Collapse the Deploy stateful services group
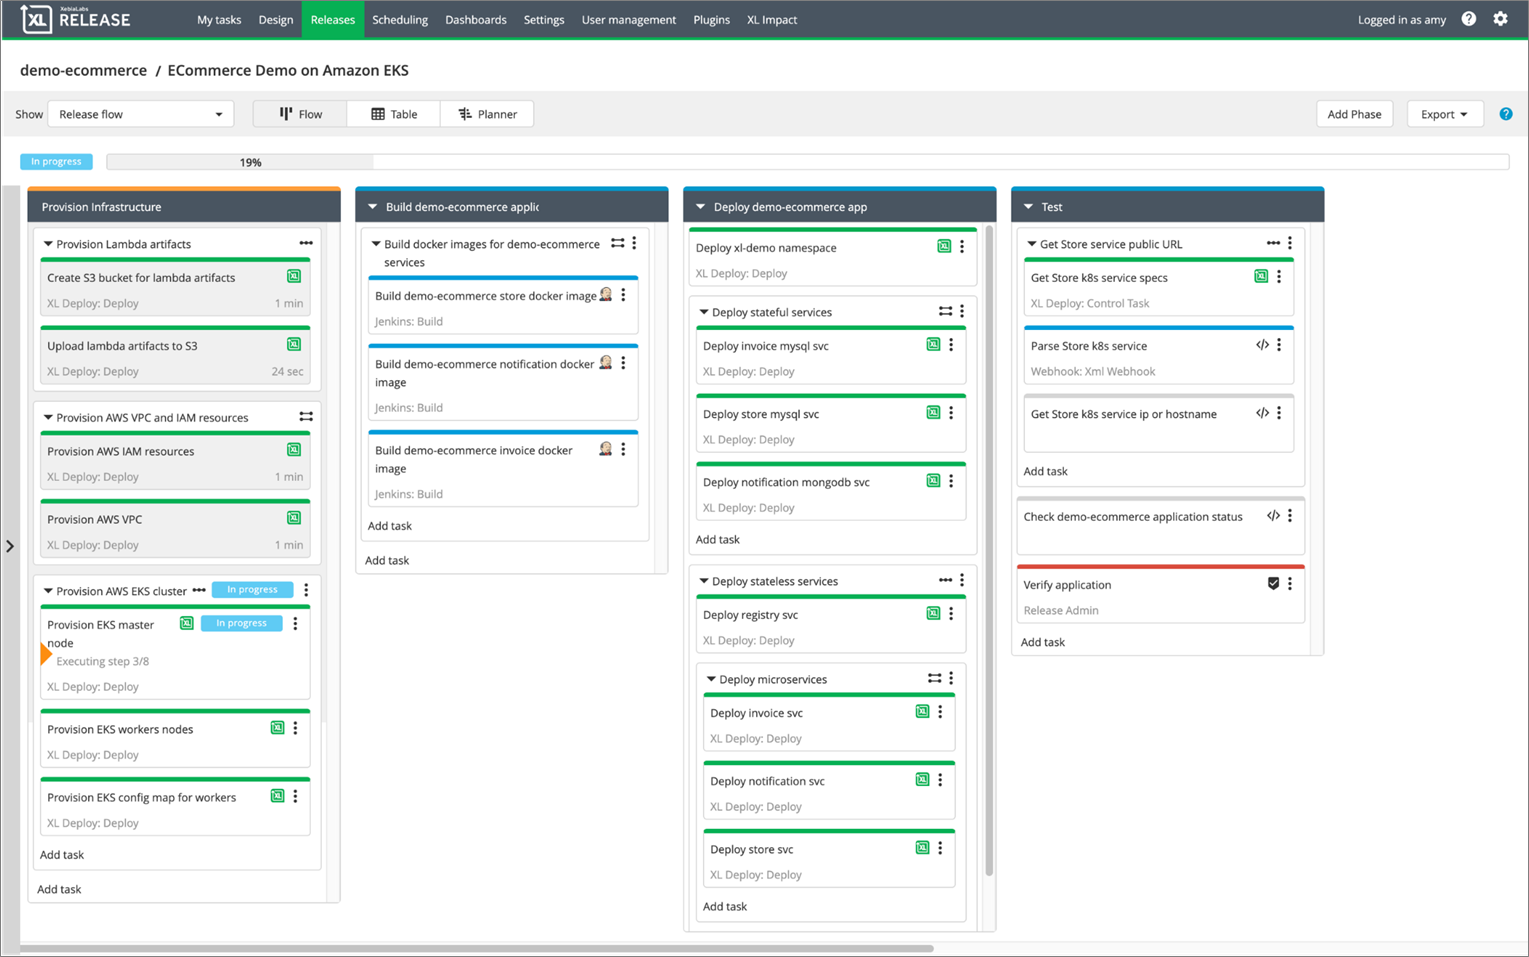Image resolution: width=1529 pixels, height=957 pixels. click(x=704, y=312)
